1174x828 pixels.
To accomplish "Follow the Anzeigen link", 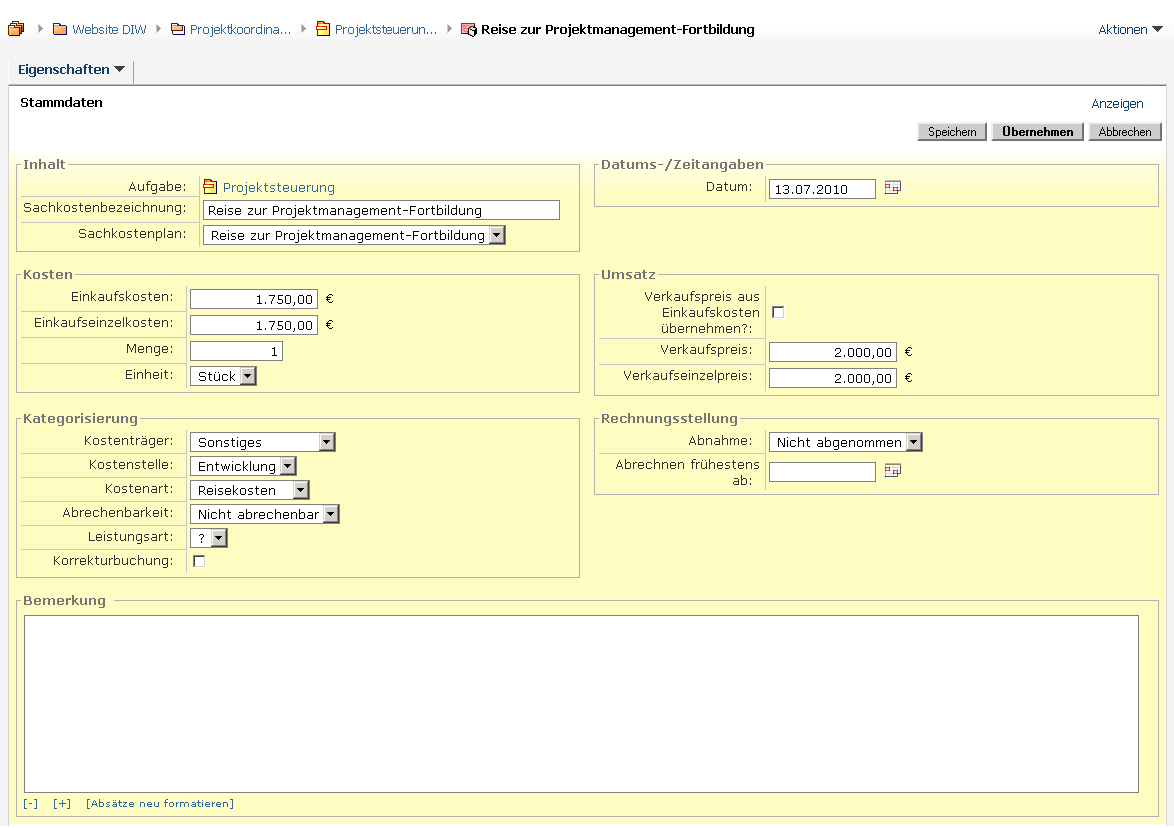I will (x=1117, y=104).
